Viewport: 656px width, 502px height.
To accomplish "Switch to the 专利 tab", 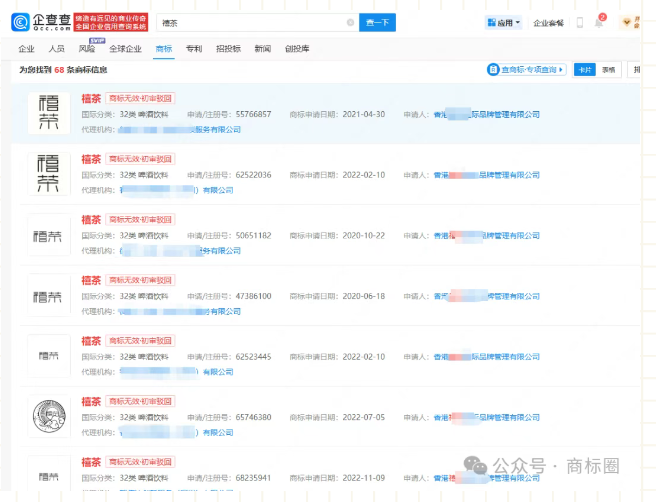I will pos(193,48).
